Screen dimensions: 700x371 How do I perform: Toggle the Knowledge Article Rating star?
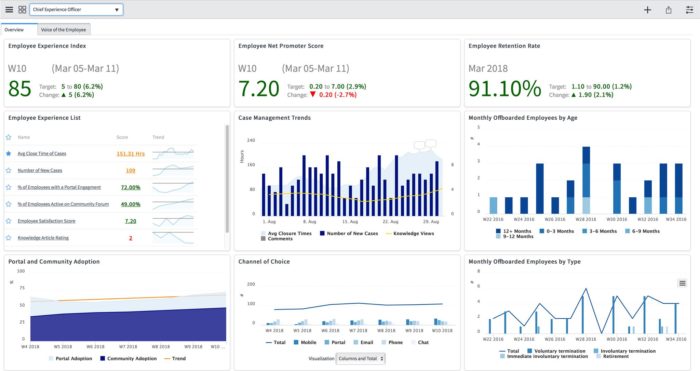pos(8,238)
